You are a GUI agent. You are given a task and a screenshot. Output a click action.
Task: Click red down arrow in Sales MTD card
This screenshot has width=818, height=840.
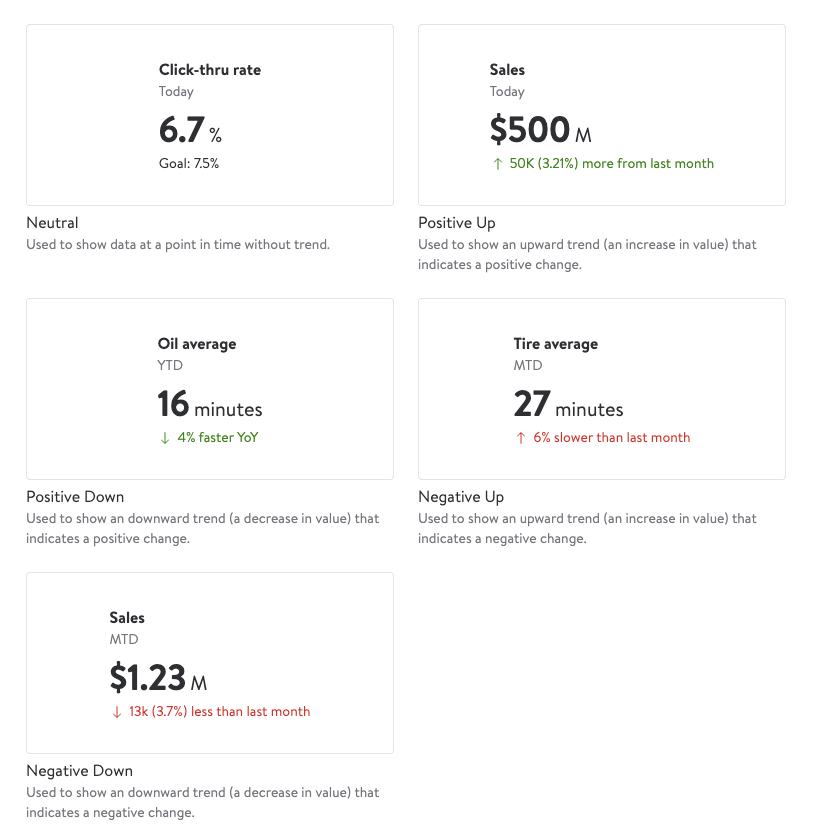point(117,712)
